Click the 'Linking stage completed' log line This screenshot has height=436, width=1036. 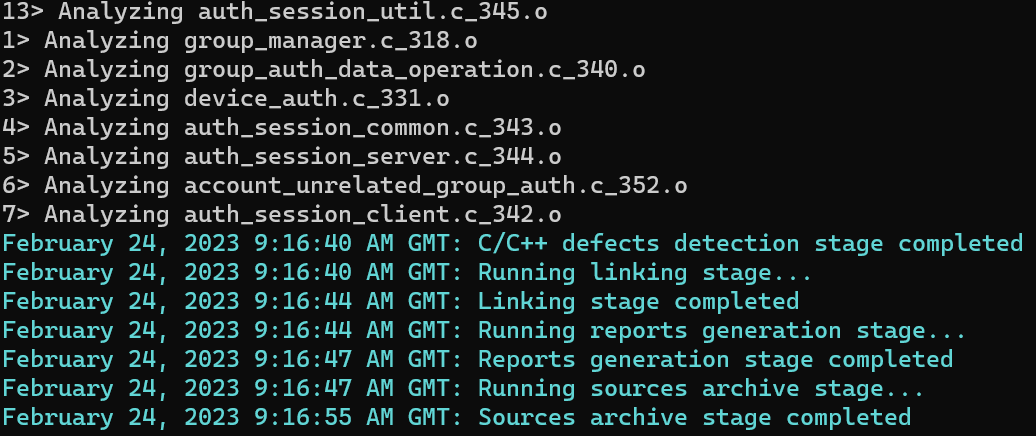638,303
